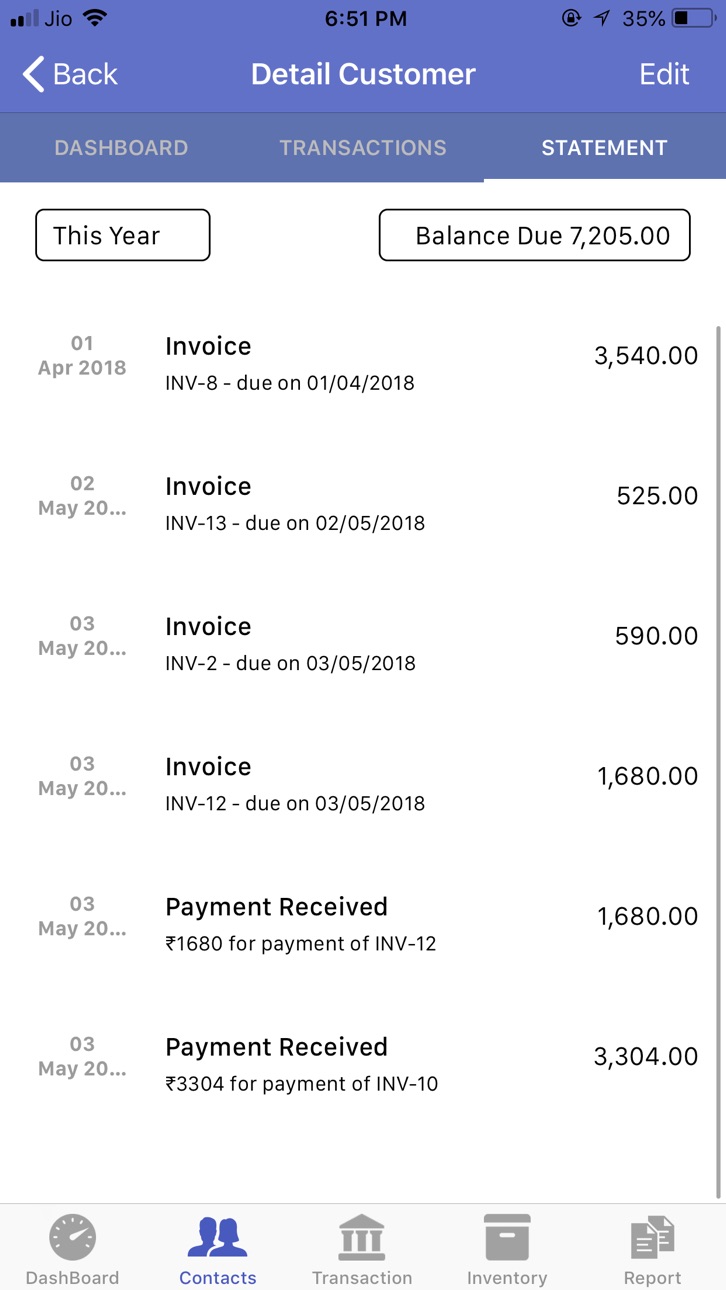Open the This Year period selector

pyautogui.click(x=123, y=235)
